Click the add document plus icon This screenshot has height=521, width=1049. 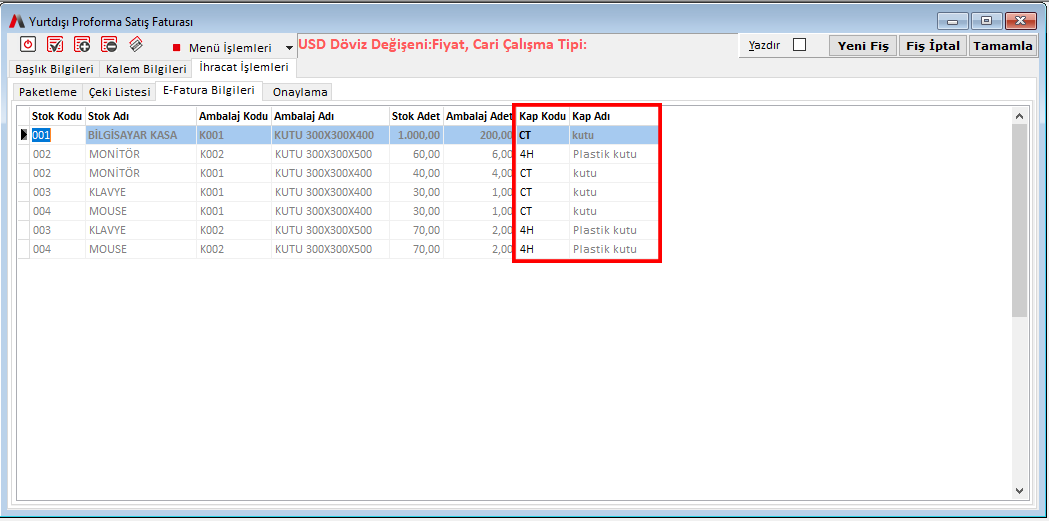[x=82, y=45]
